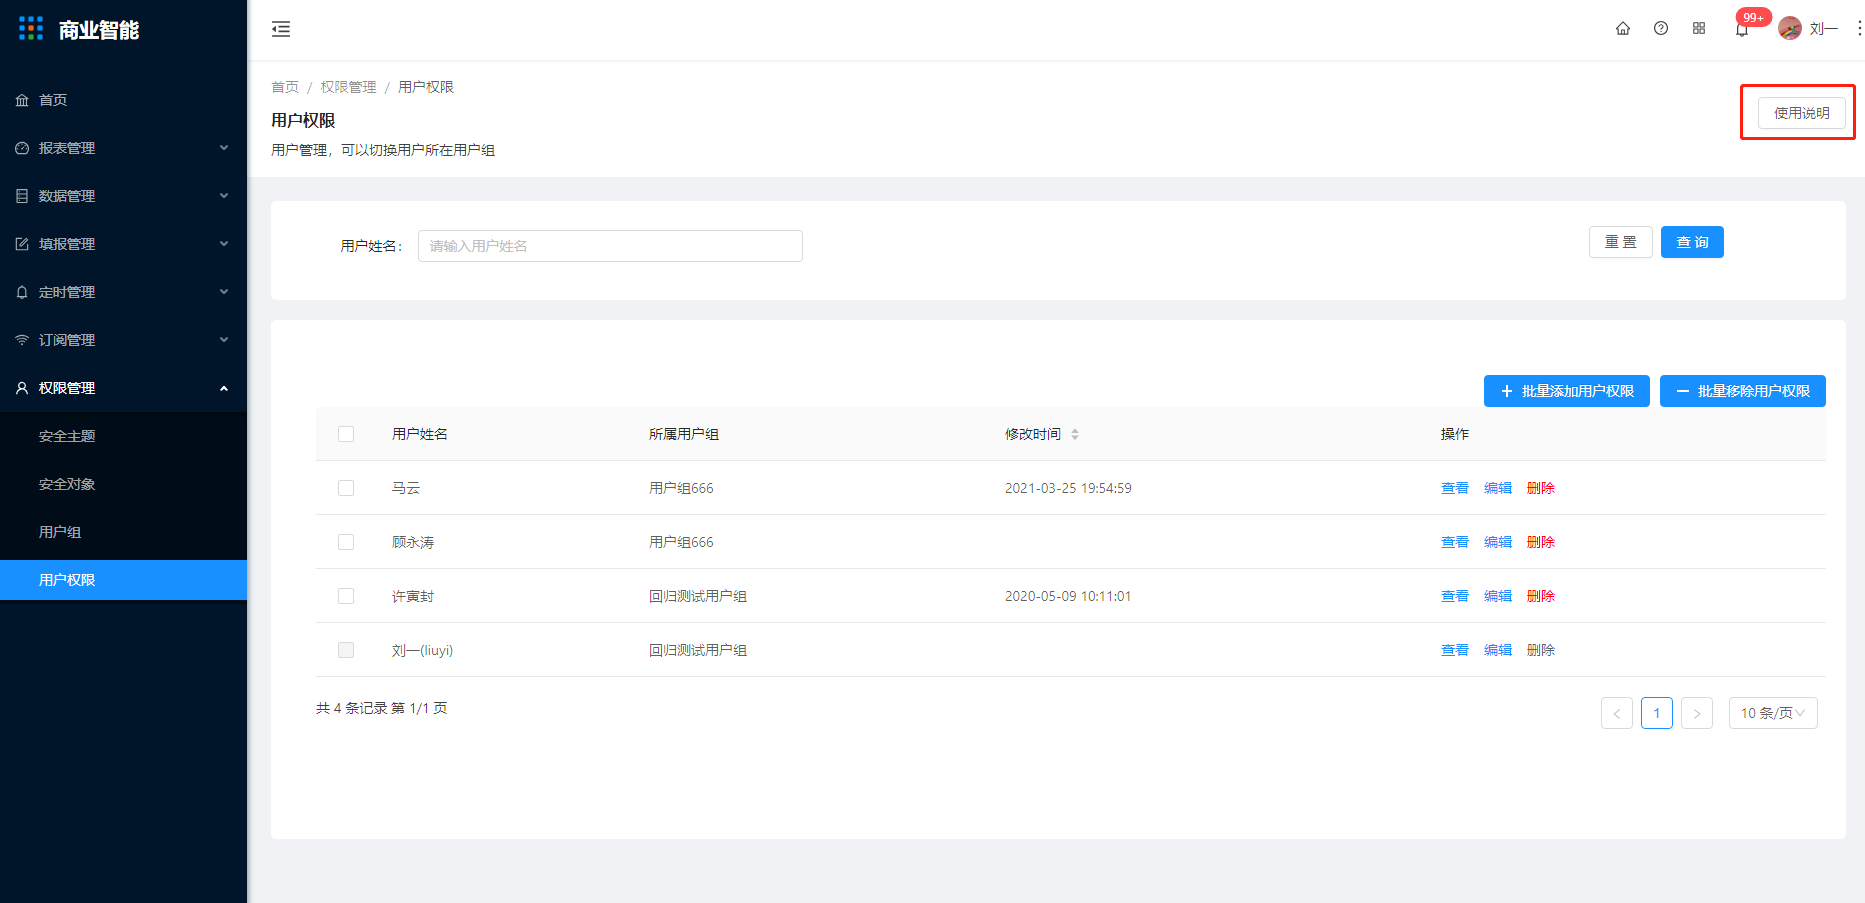Click 查看 for 马云
Image resolution: width=1865 pixels, height=903 pixels.
1455,488
